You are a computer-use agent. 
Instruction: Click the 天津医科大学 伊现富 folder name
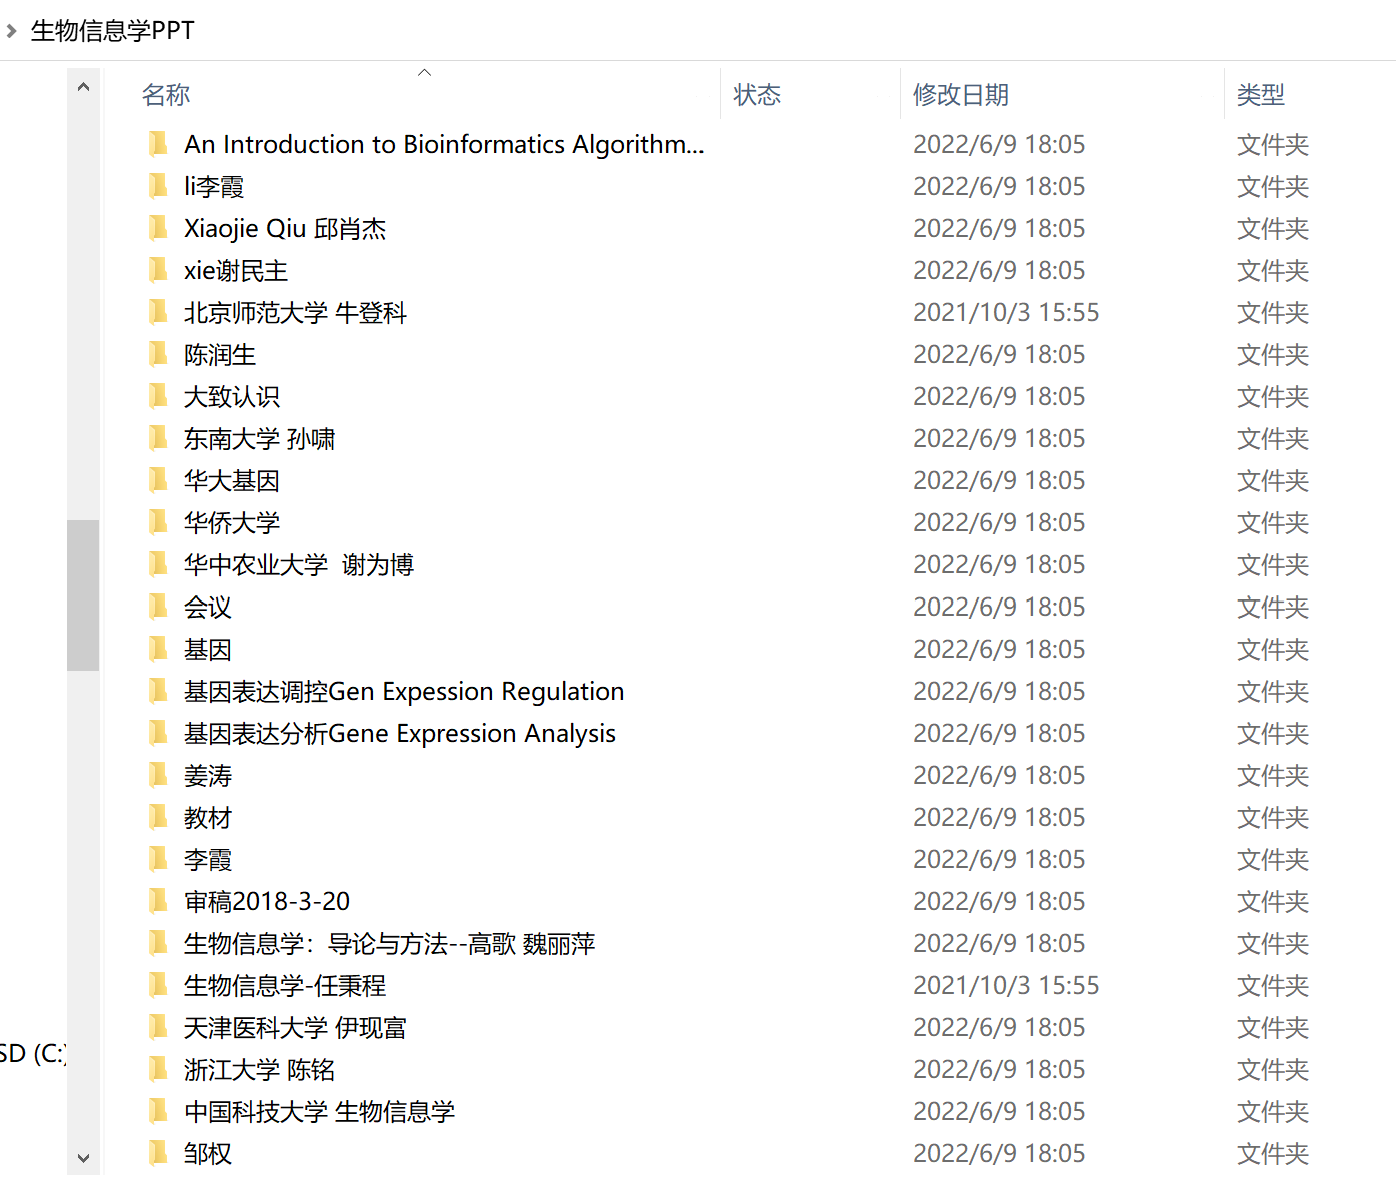pos(295,1027)
